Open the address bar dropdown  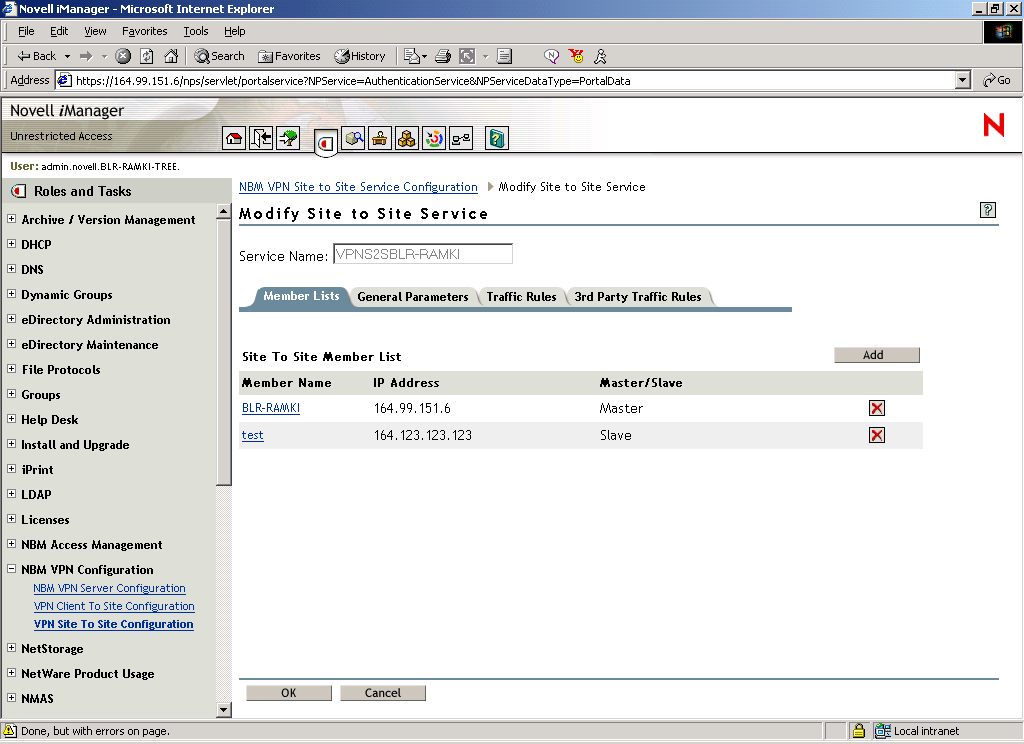pyautogui.click(x=962, y=80)
